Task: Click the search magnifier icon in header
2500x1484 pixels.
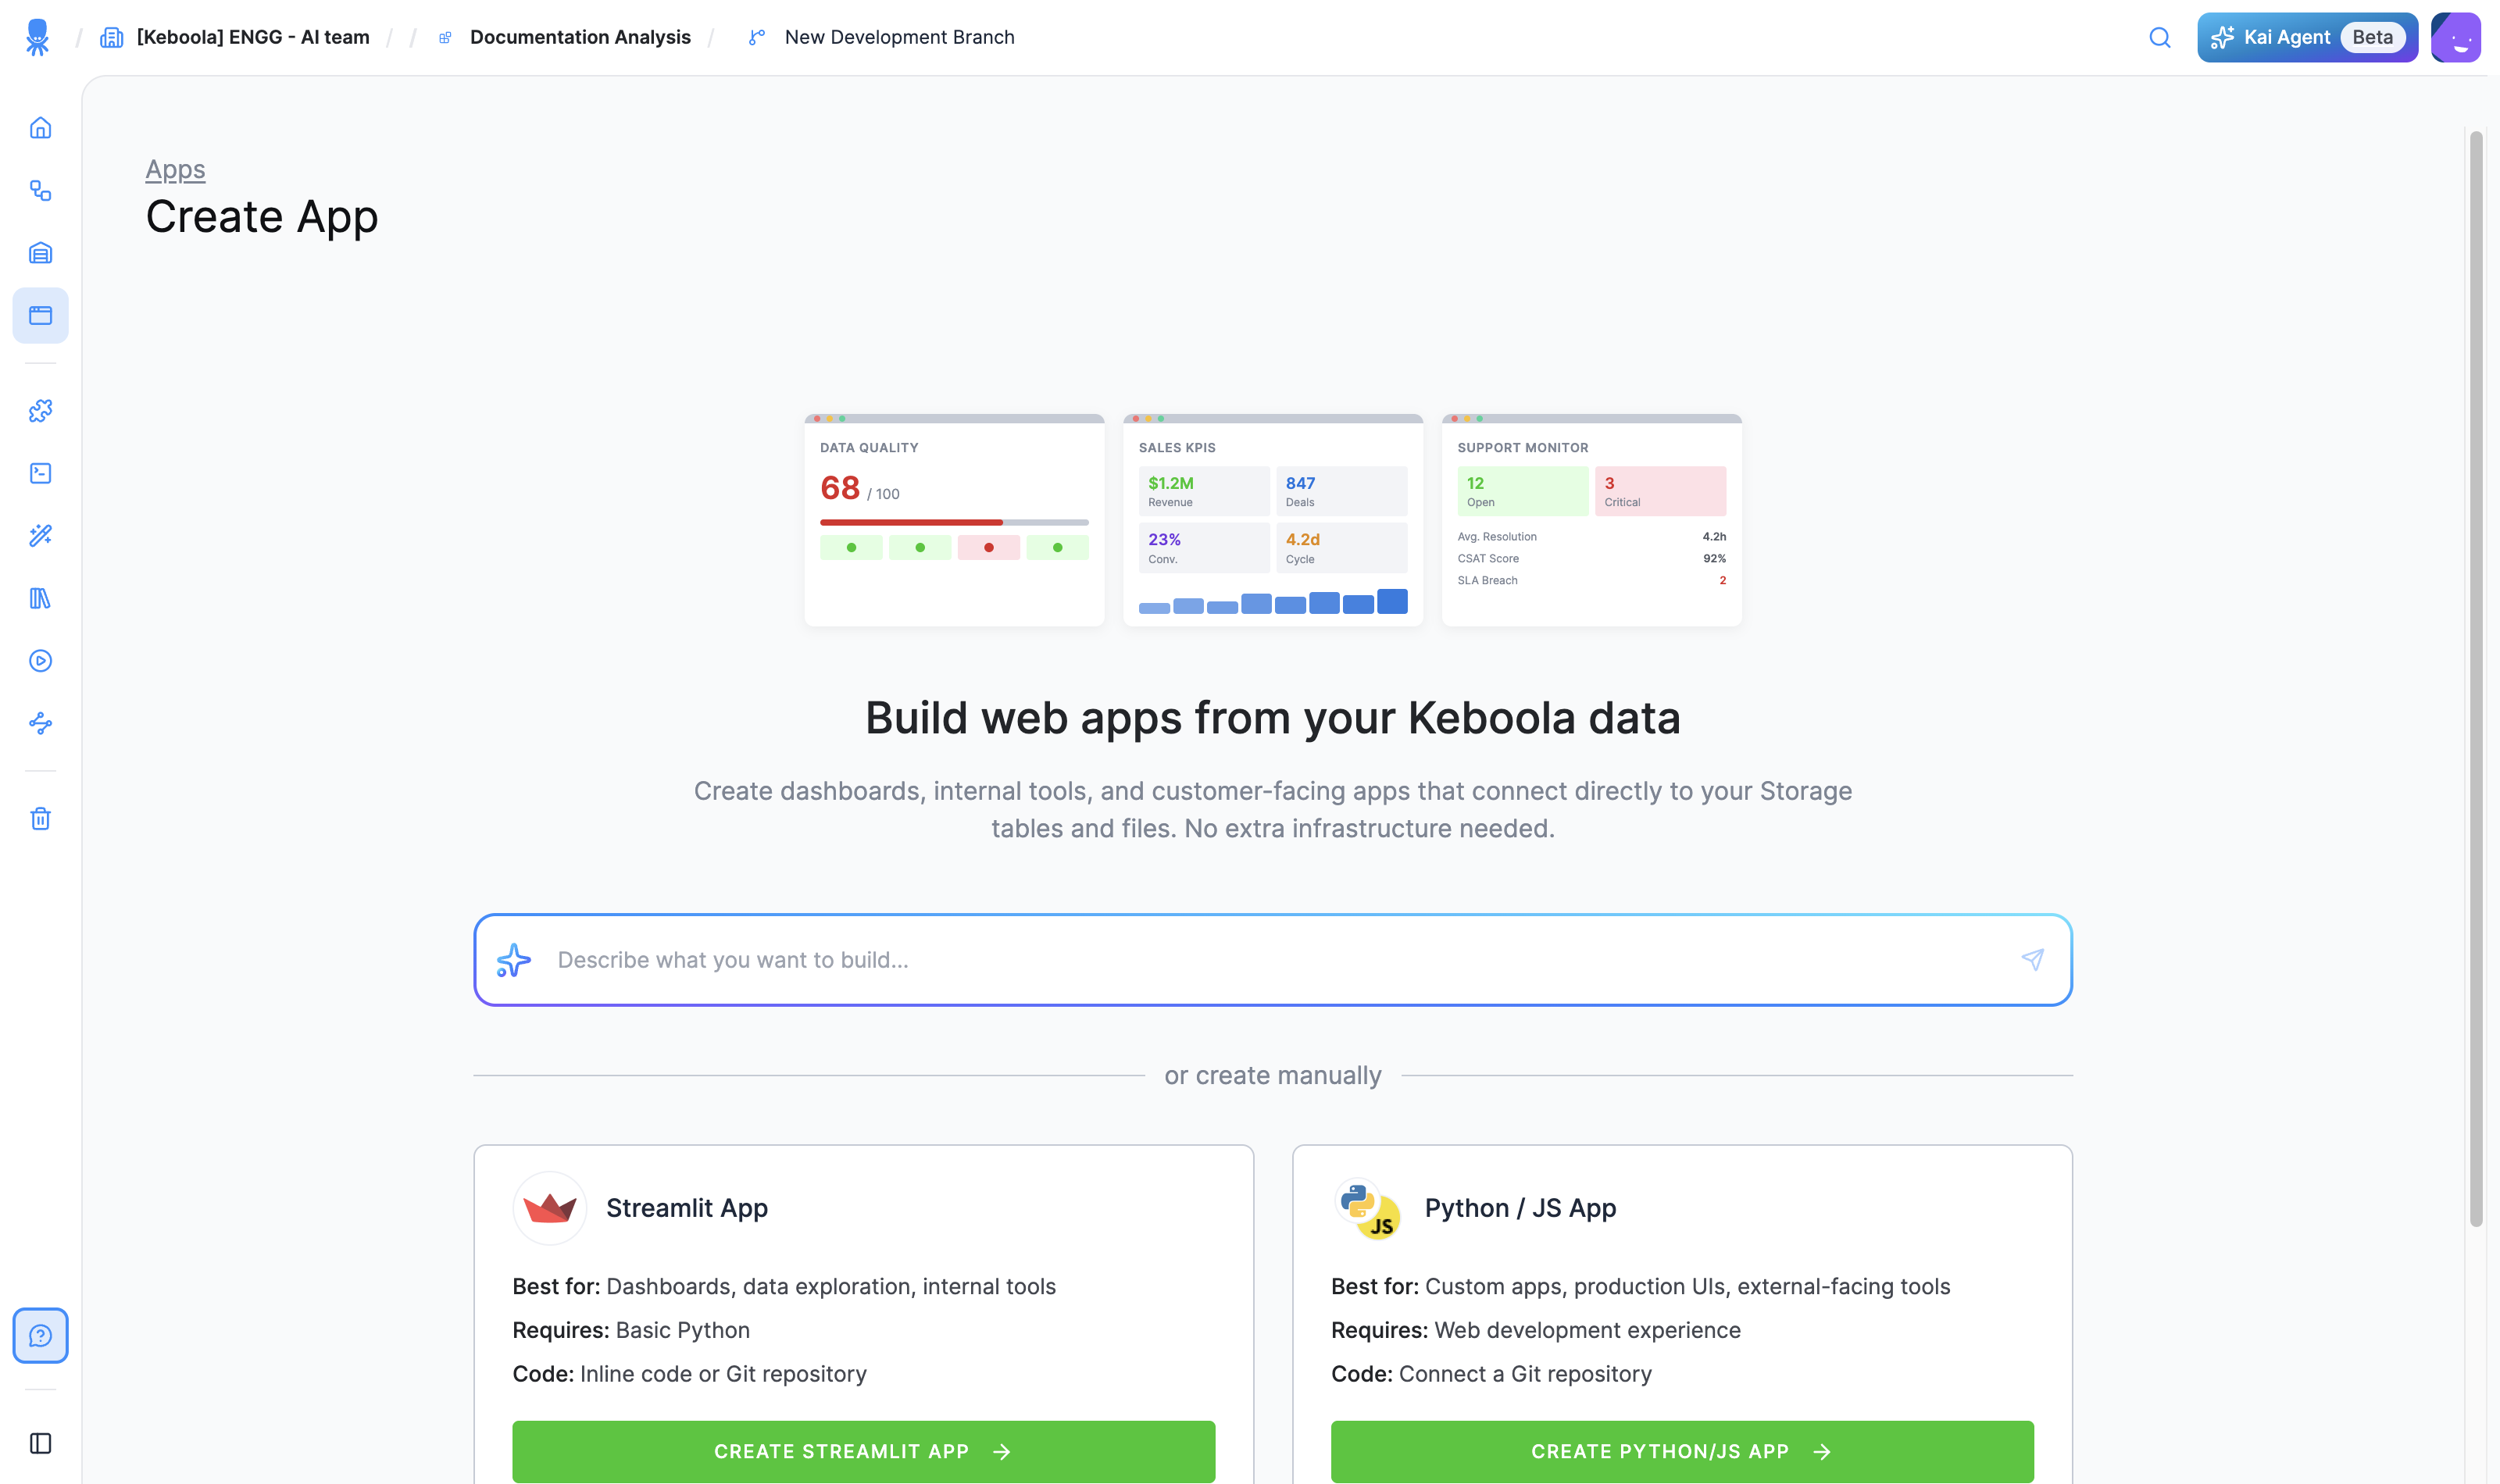Action: click(2160, 38)
